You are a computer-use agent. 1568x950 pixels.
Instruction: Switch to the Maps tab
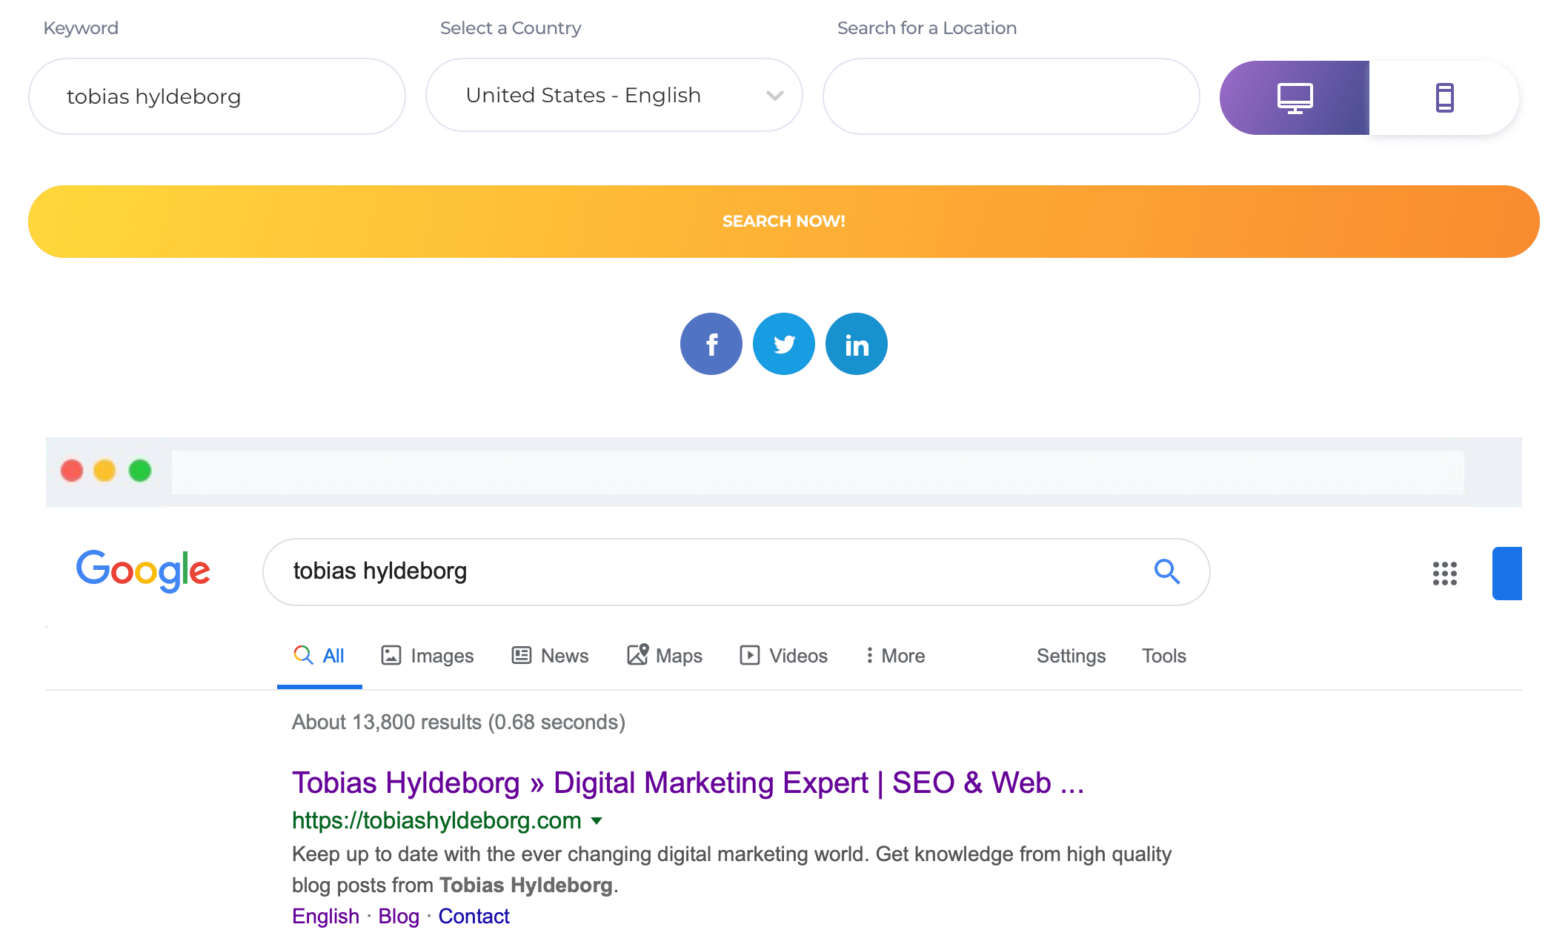[665, 656]
